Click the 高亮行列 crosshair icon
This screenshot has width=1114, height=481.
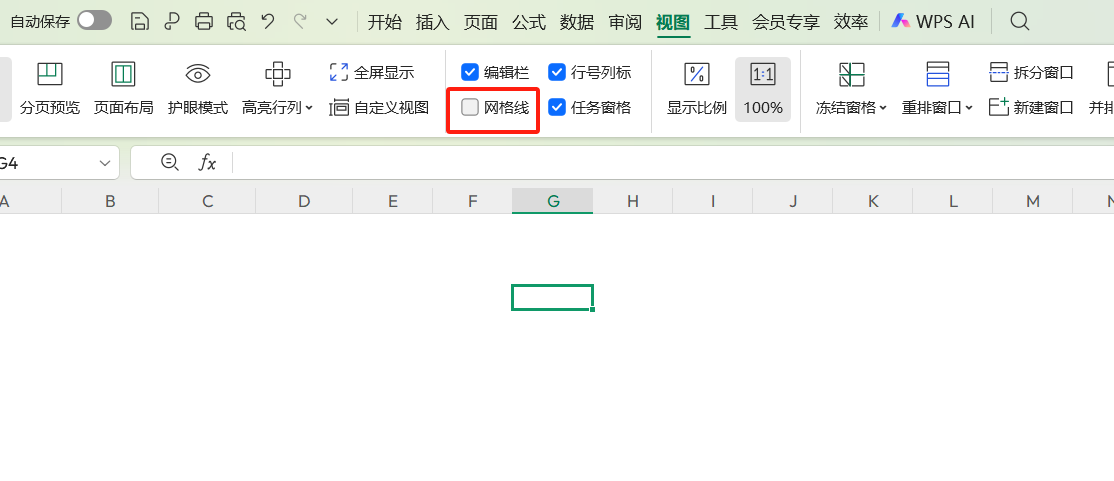coord(277,73)
